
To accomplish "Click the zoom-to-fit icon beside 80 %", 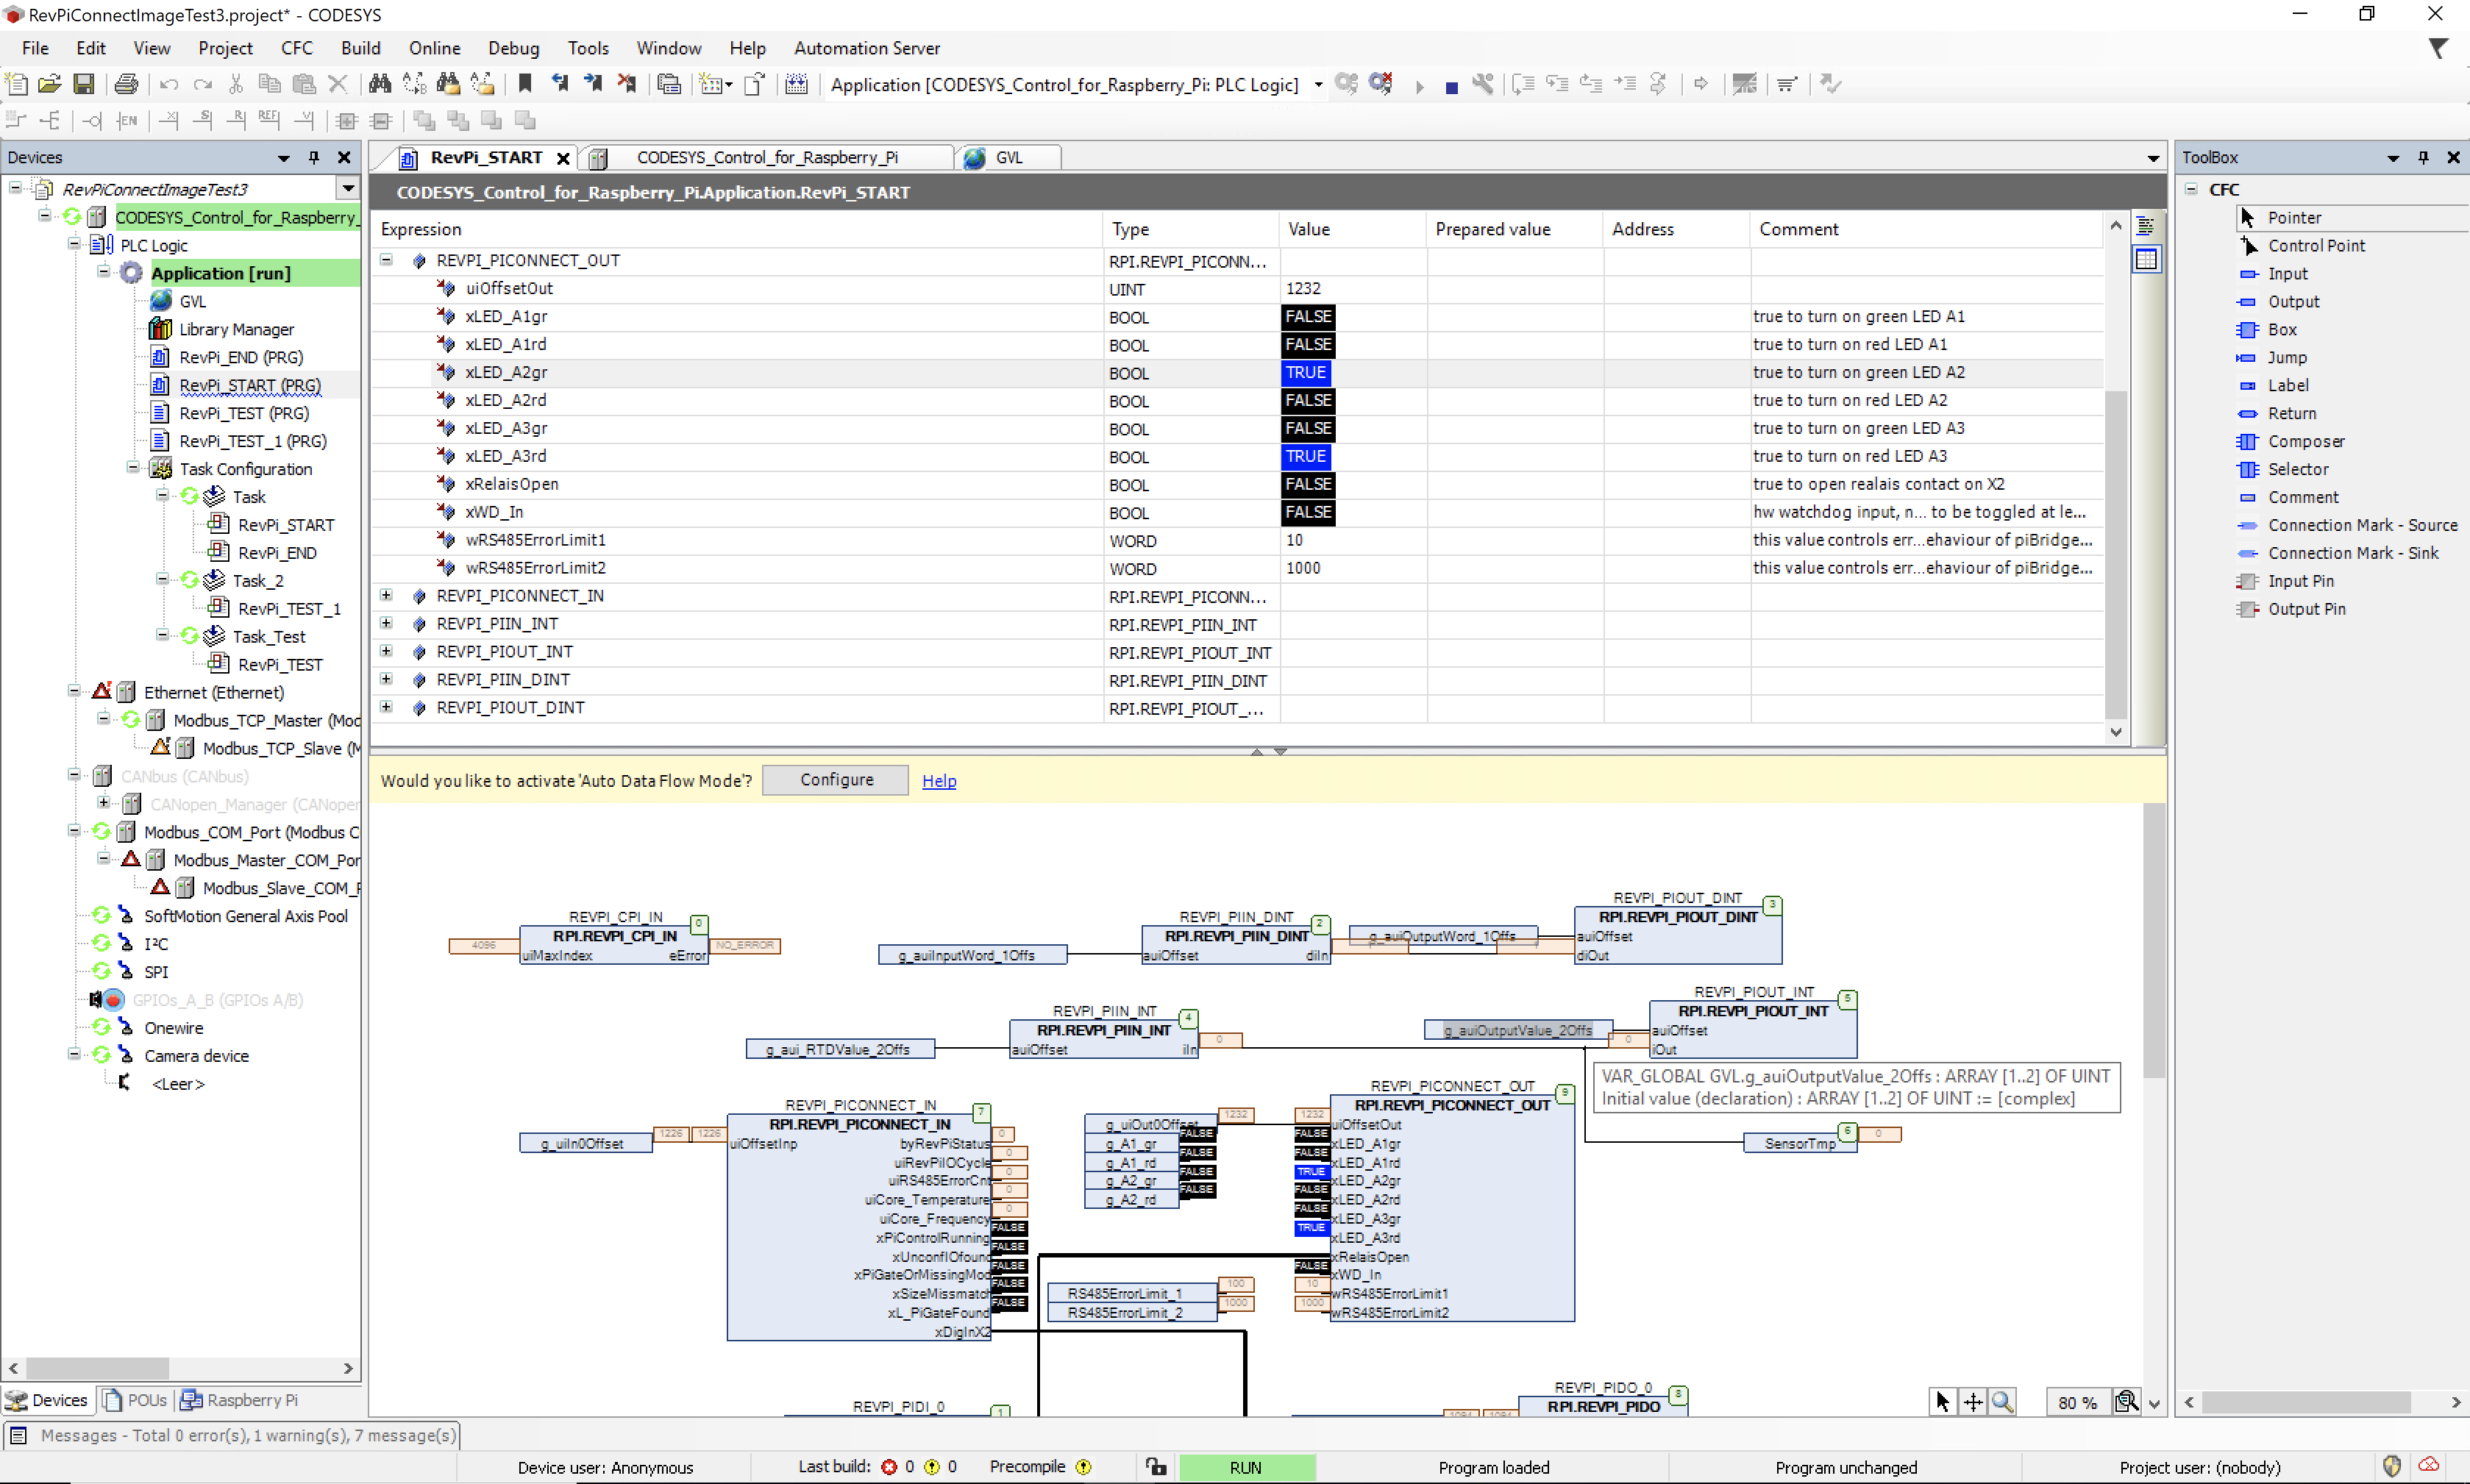I will (x=2126, y=1401).
